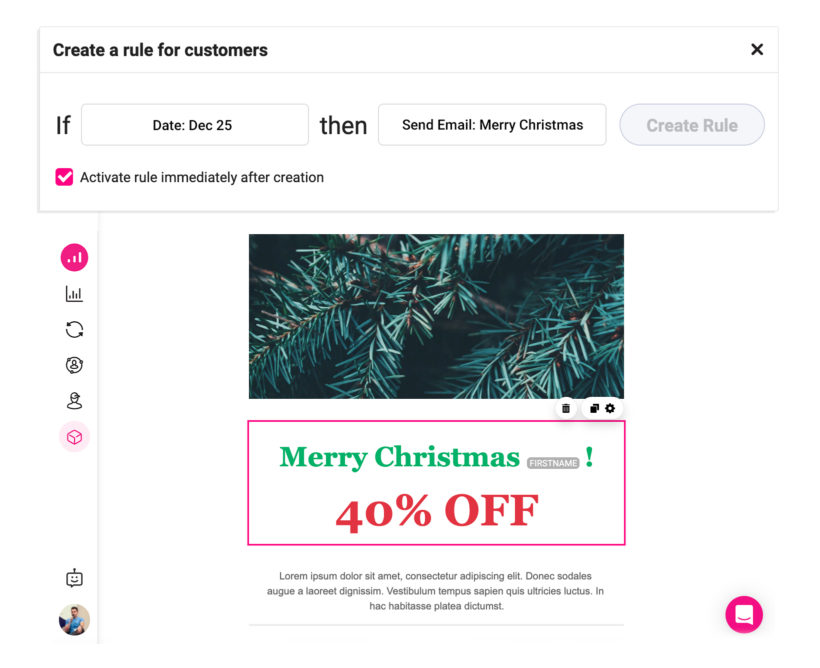Select the customer profile circle icon

pos(74,366)
